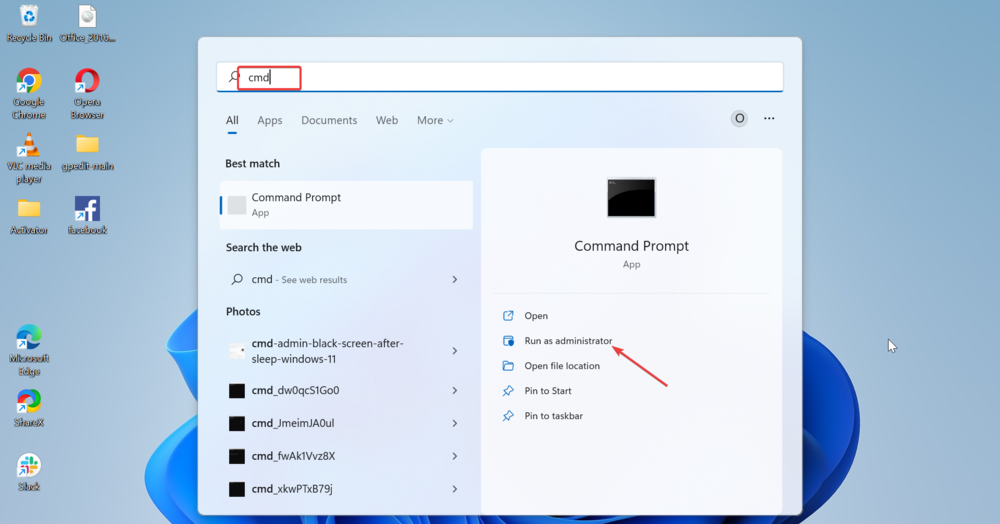Click the Open action icon

pos(508,316)
